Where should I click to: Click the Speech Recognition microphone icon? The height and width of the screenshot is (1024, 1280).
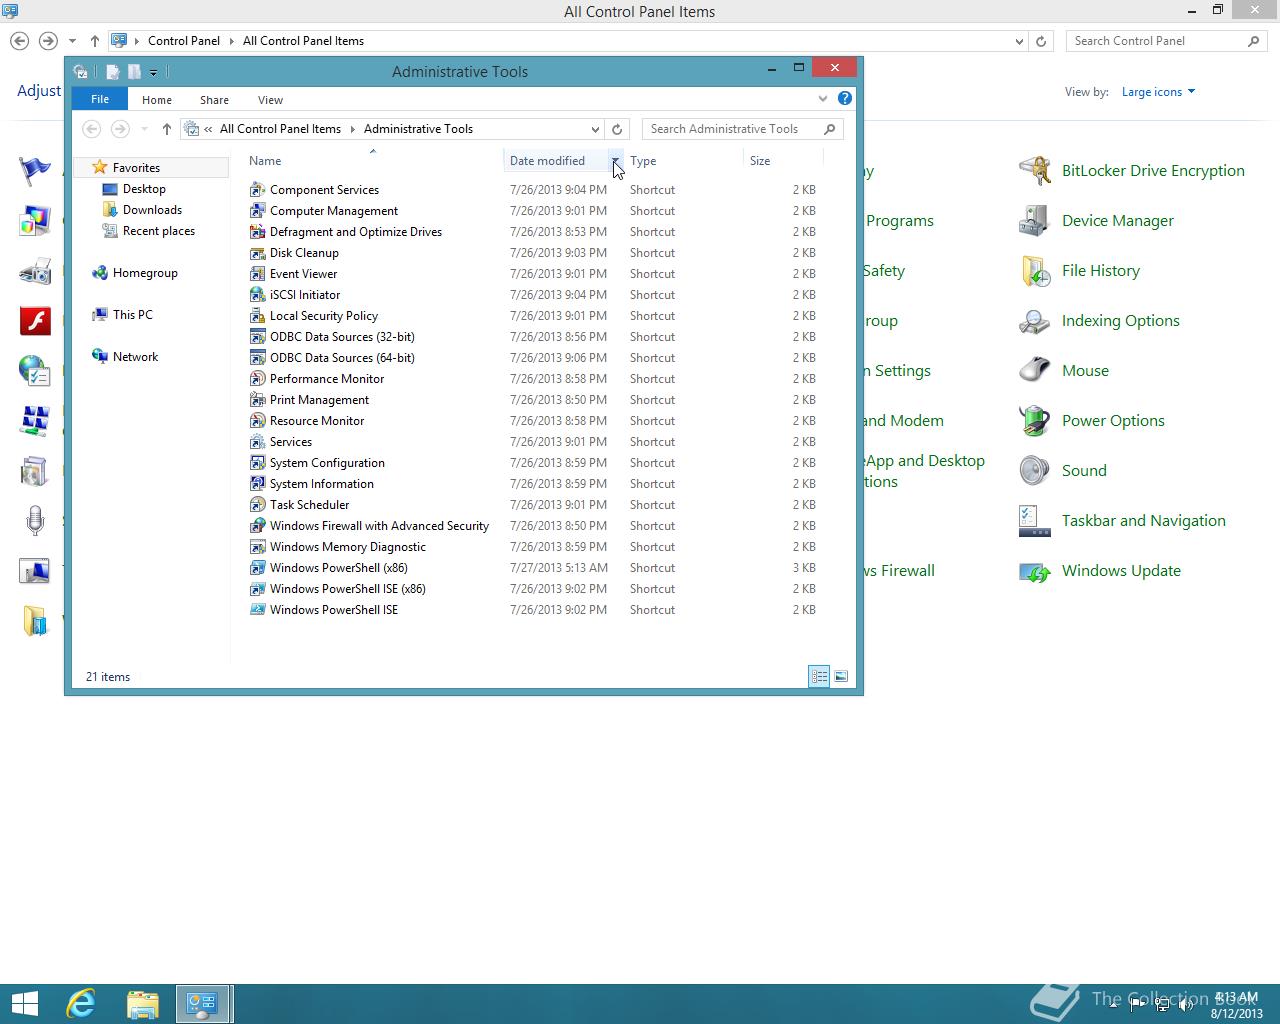pos(35,521)
